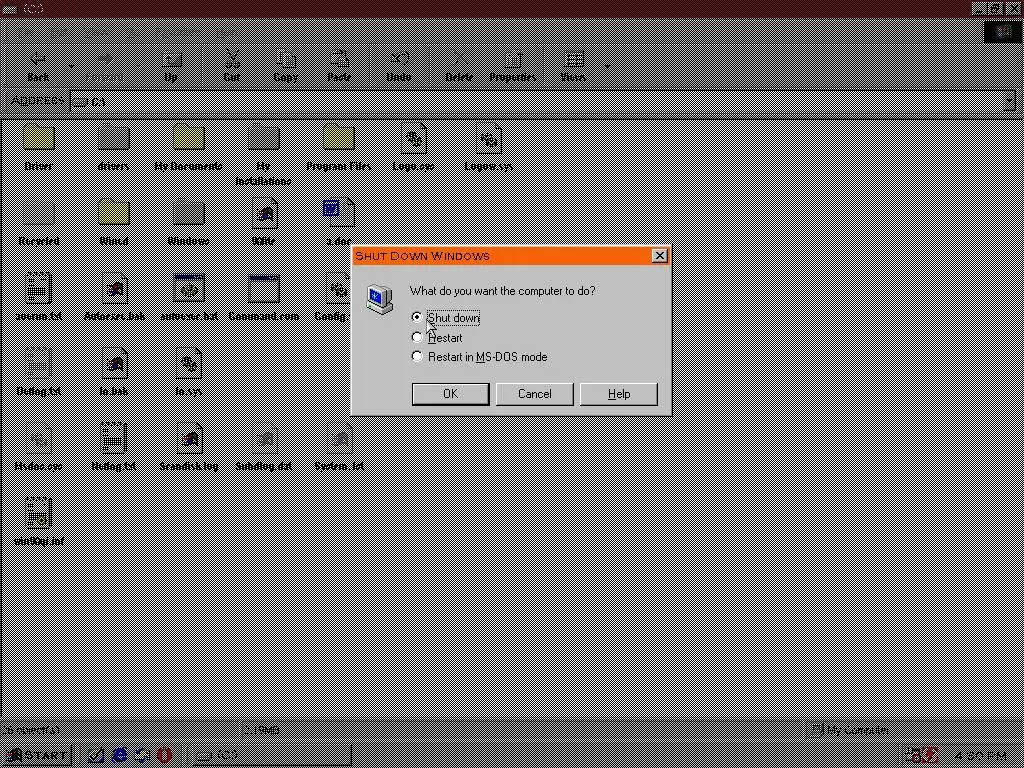The width and height of the screenshot is (1024, 768).
Task: Open Internet Explorer from quick launch
Action: point(120,755)
